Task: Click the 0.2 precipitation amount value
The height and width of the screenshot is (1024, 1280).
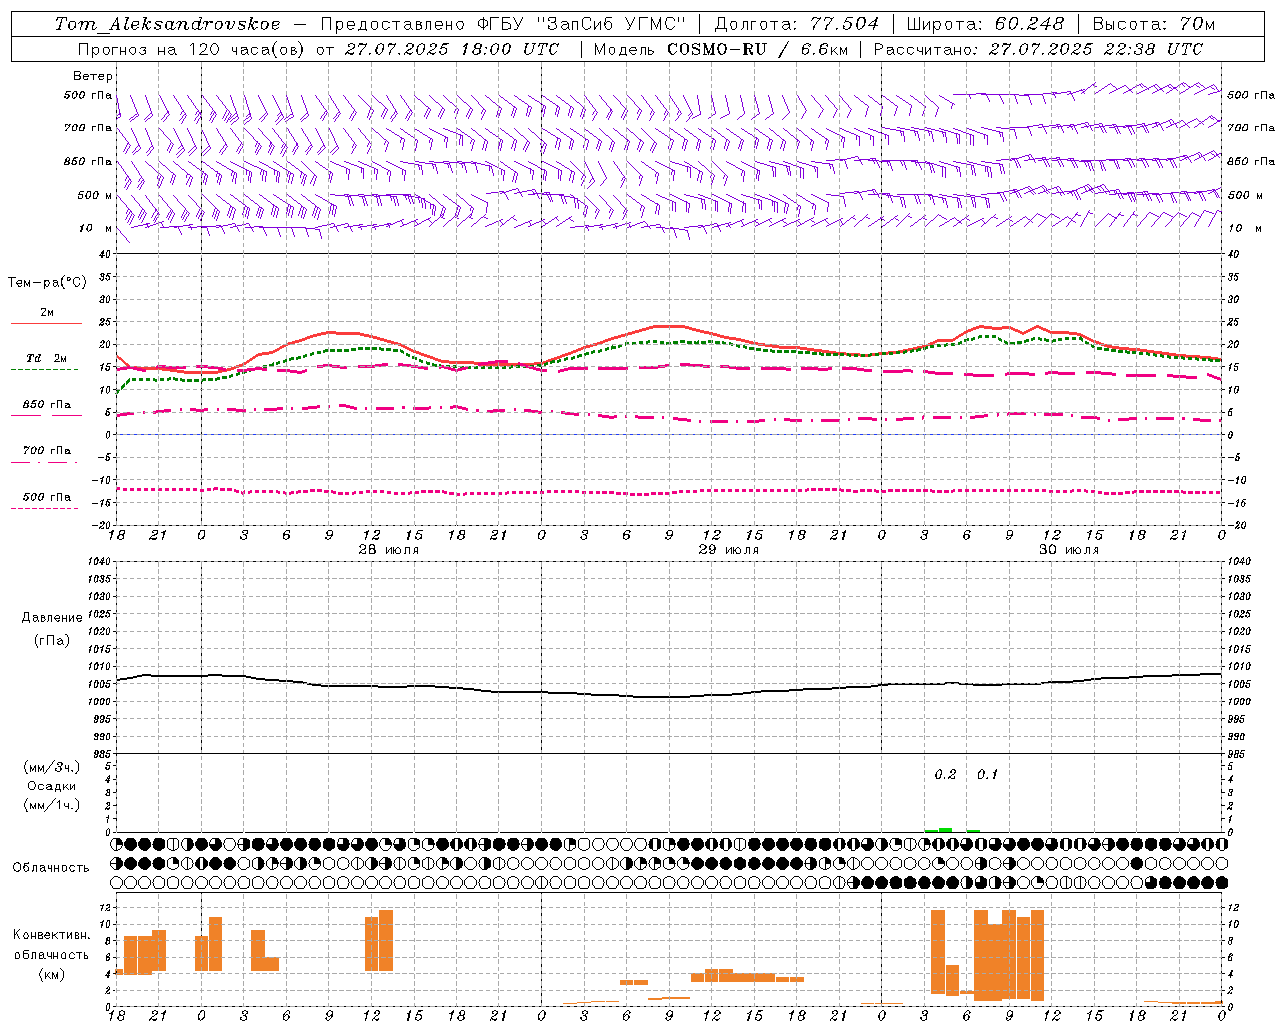Action: [x=945, y=775]
